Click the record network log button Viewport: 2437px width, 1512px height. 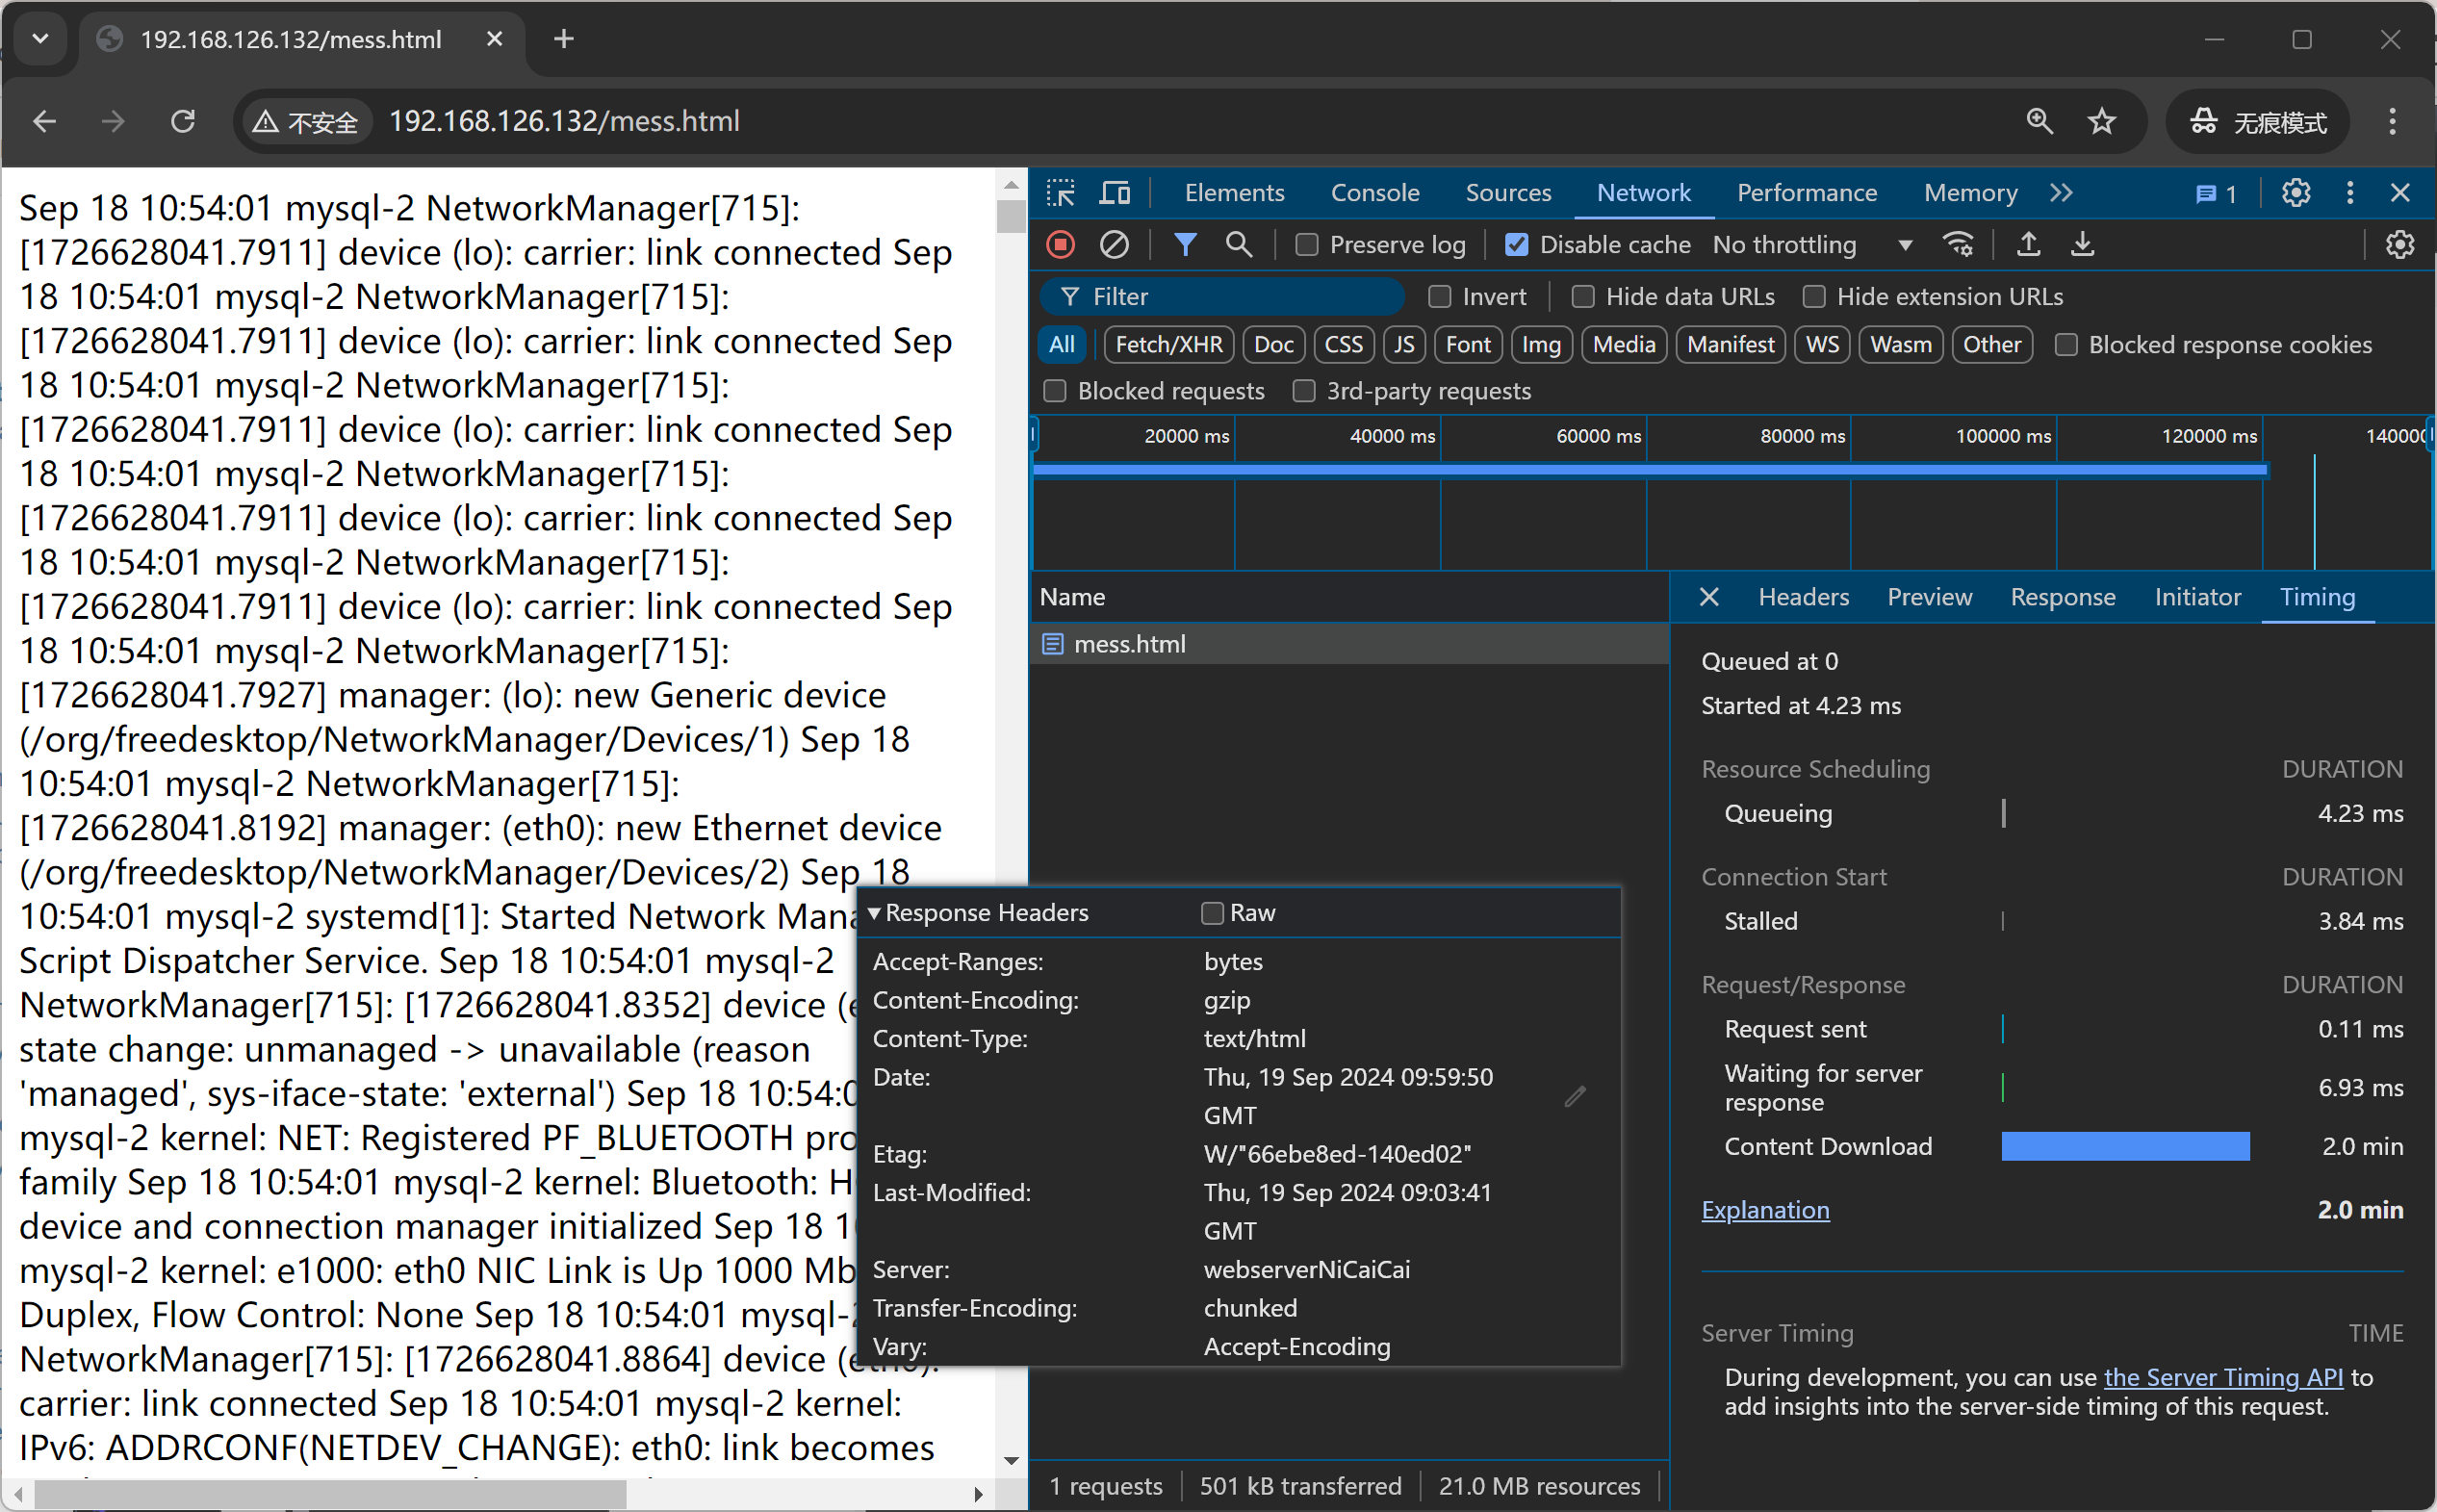[x=1061, y=245]
